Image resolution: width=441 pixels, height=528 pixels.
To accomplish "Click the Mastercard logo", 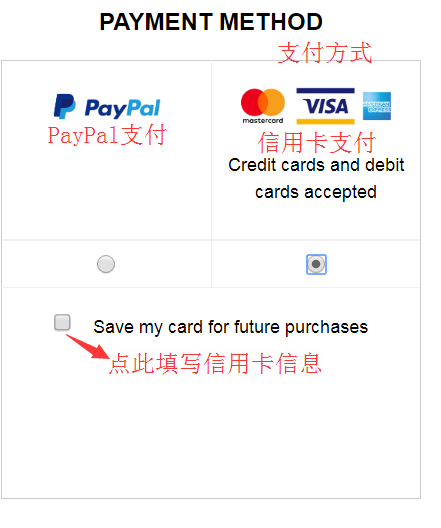I will pos(263,106).
